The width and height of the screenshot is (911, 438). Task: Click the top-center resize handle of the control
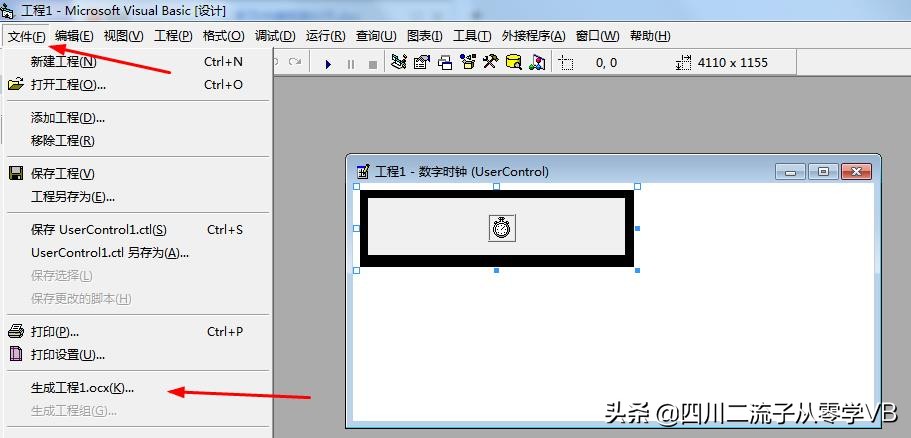click(x=497, y=186)
